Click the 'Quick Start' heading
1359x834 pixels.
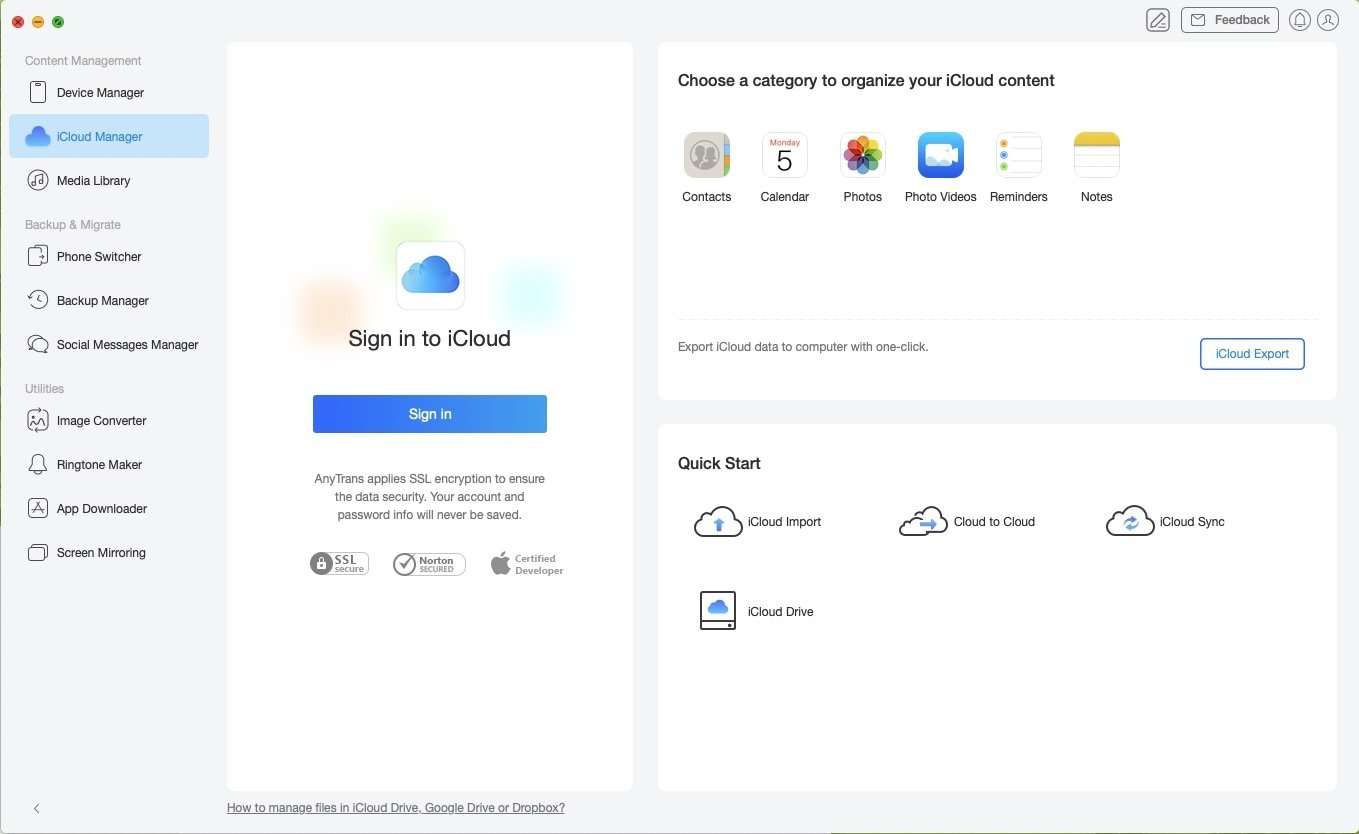point(719,464)
